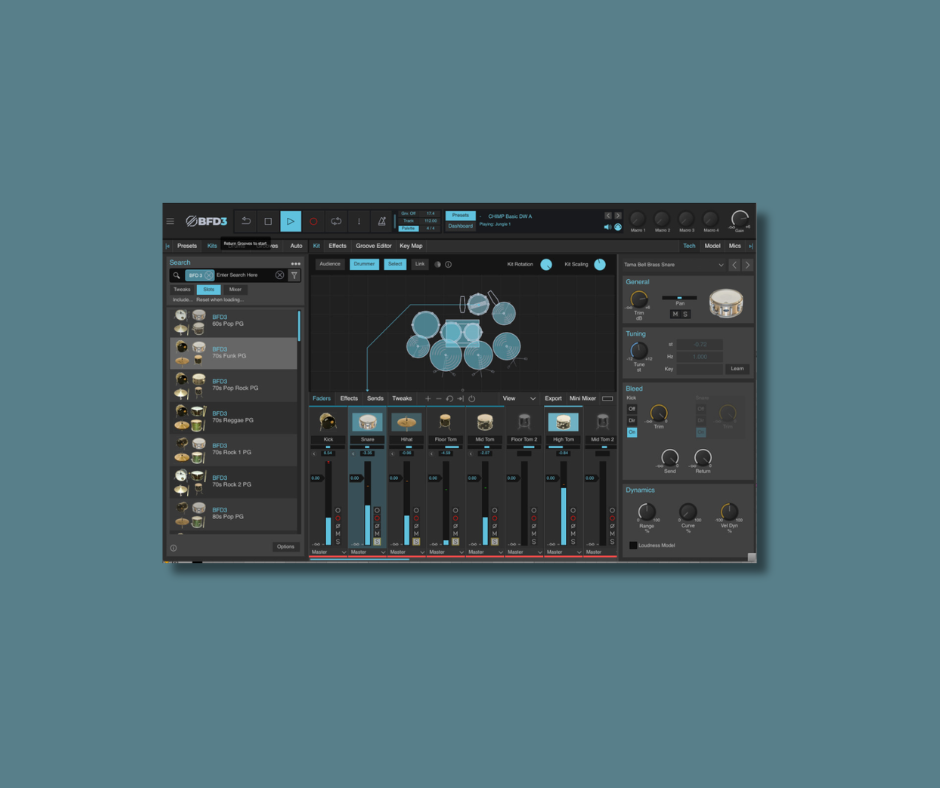Go to next preset with right arrow

pyautogui.click(x=617, y=215)
